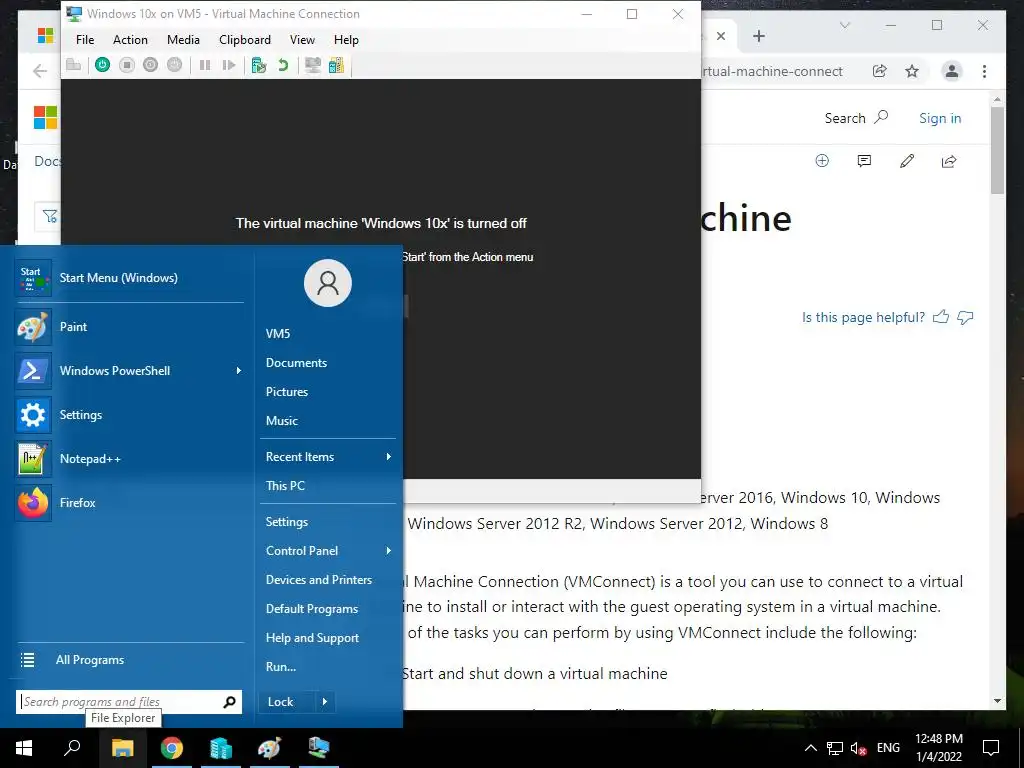Open the Clipboard menu
Image resolution: width=1024 pixels, height=768 pixels.
(x=245, y=40)
